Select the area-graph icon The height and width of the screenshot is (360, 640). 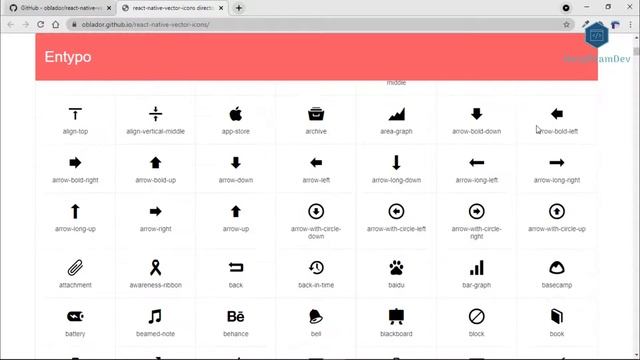[396, 114]
